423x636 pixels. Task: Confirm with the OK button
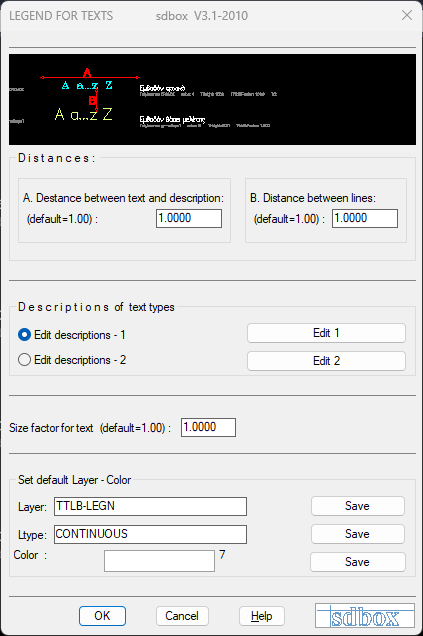click(102, 616)
